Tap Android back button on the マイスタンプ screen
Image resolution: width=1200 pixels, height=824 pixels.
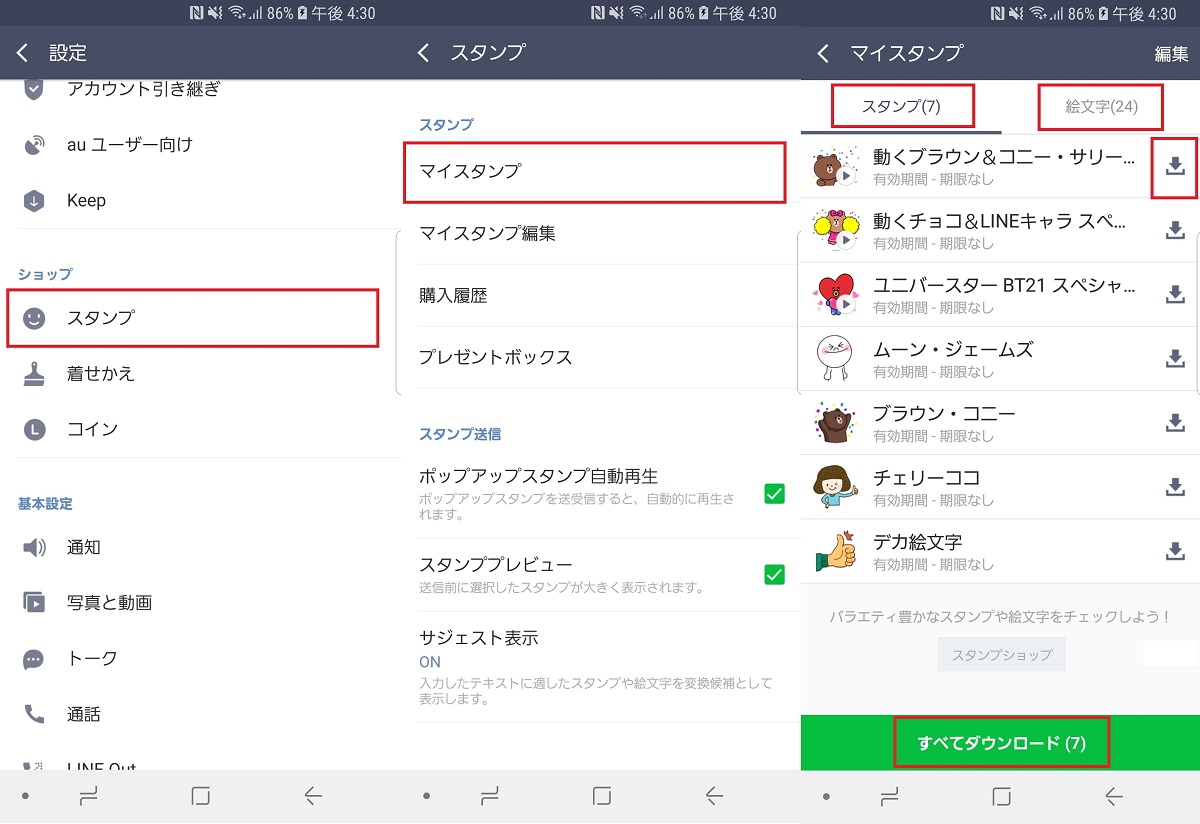(x=1114, y=796)
